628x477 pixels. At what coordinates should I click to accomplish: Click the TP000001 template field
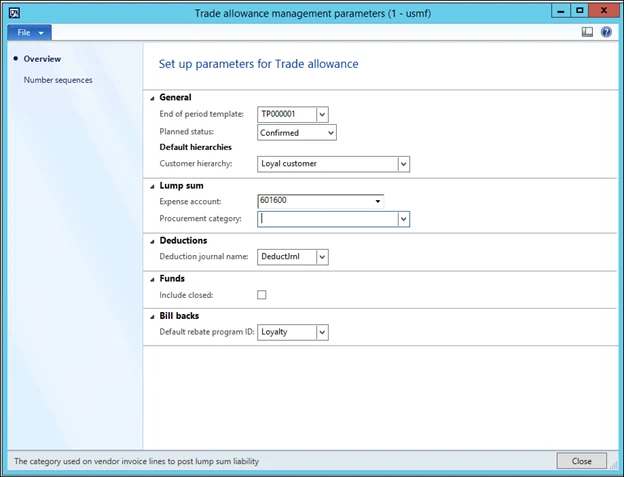pos(287,115)
